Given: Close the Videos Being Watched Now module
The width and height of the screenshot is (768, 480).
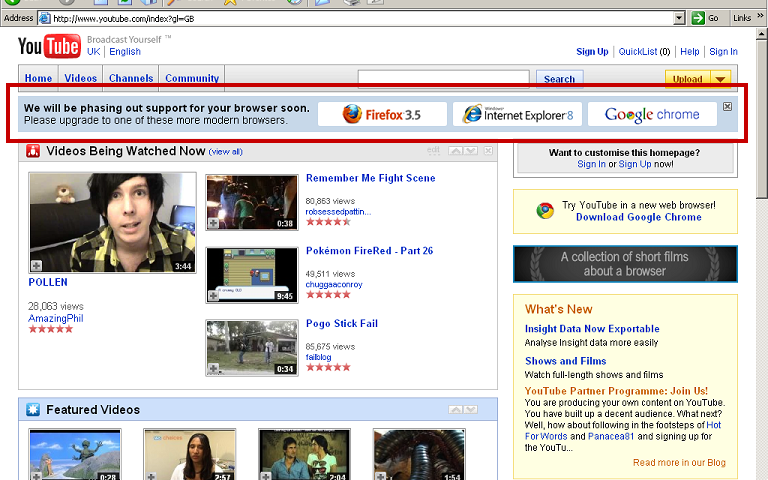Looking at the screenshot, I should click(488, 151).
